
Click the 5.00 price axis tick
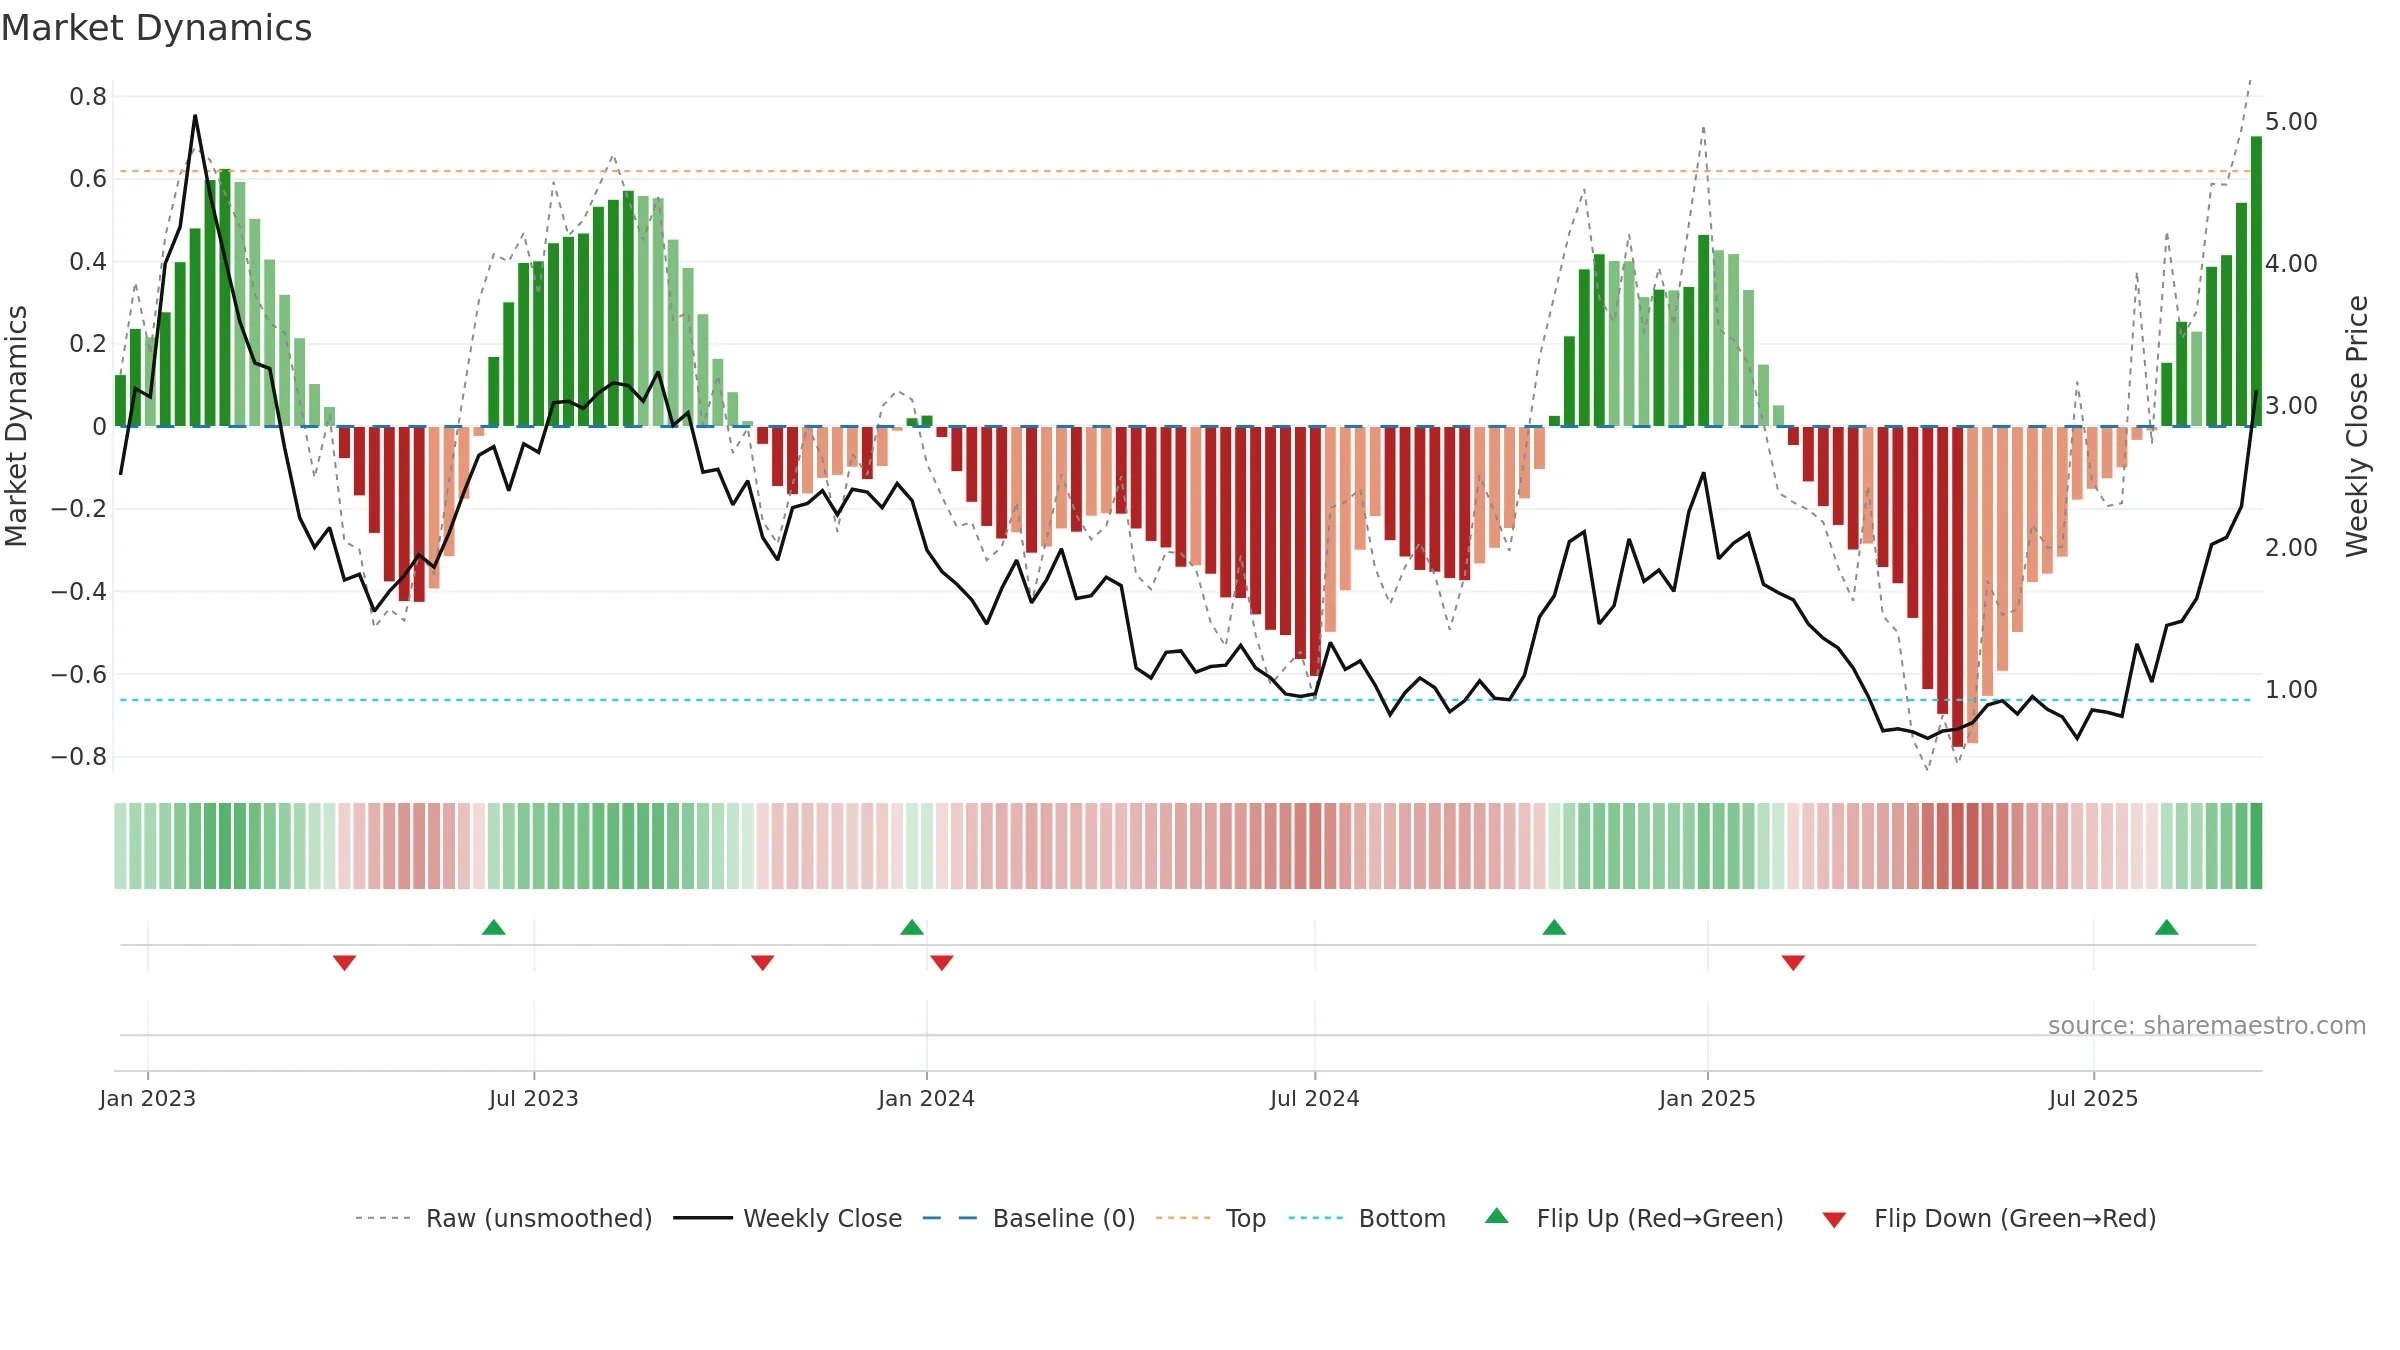[x=2291, y=122]
